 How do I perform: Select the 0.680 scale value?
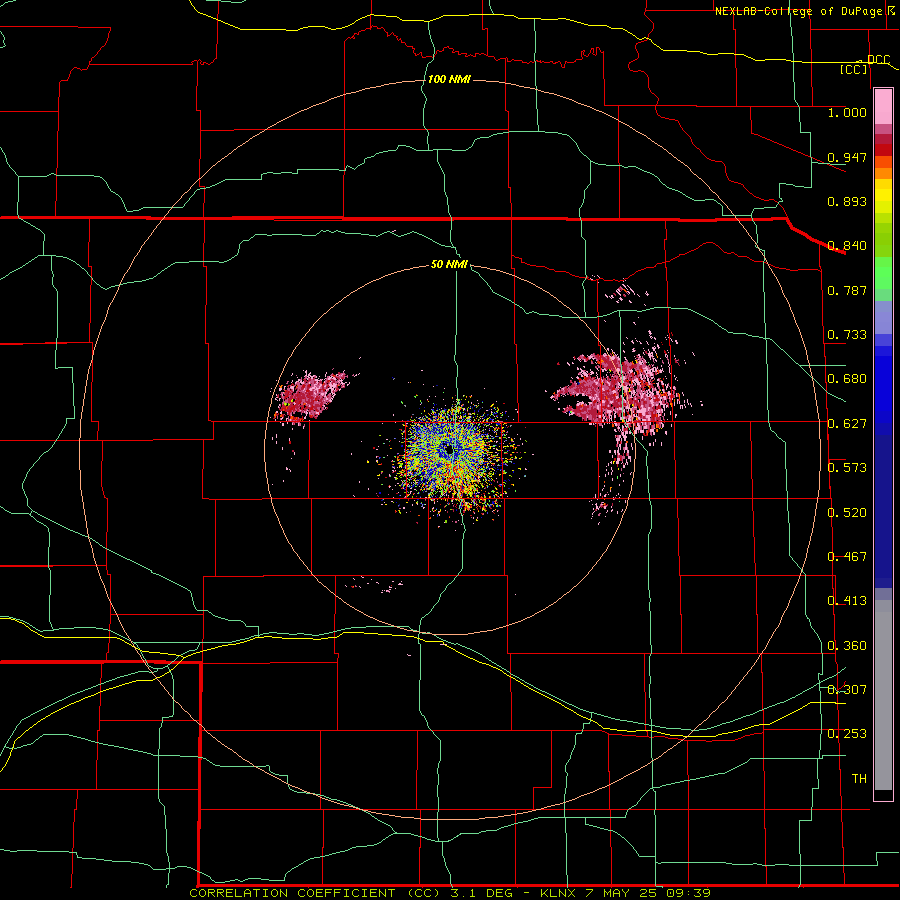[847, 379]
